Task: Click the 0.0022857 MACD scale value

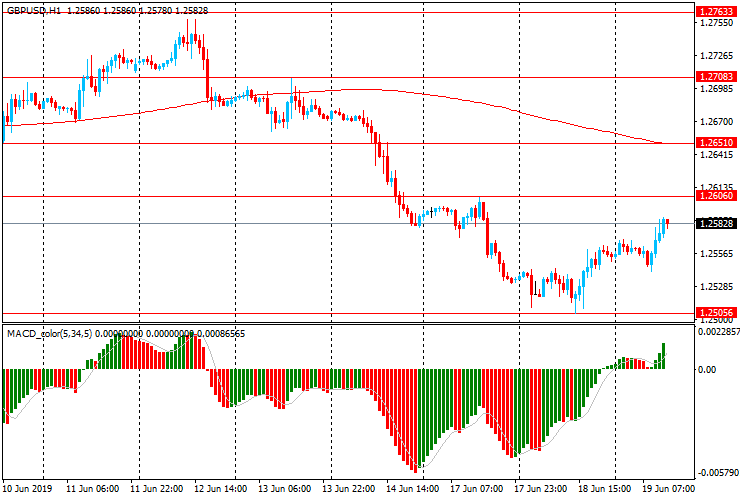Action: [x=719, y=332]
